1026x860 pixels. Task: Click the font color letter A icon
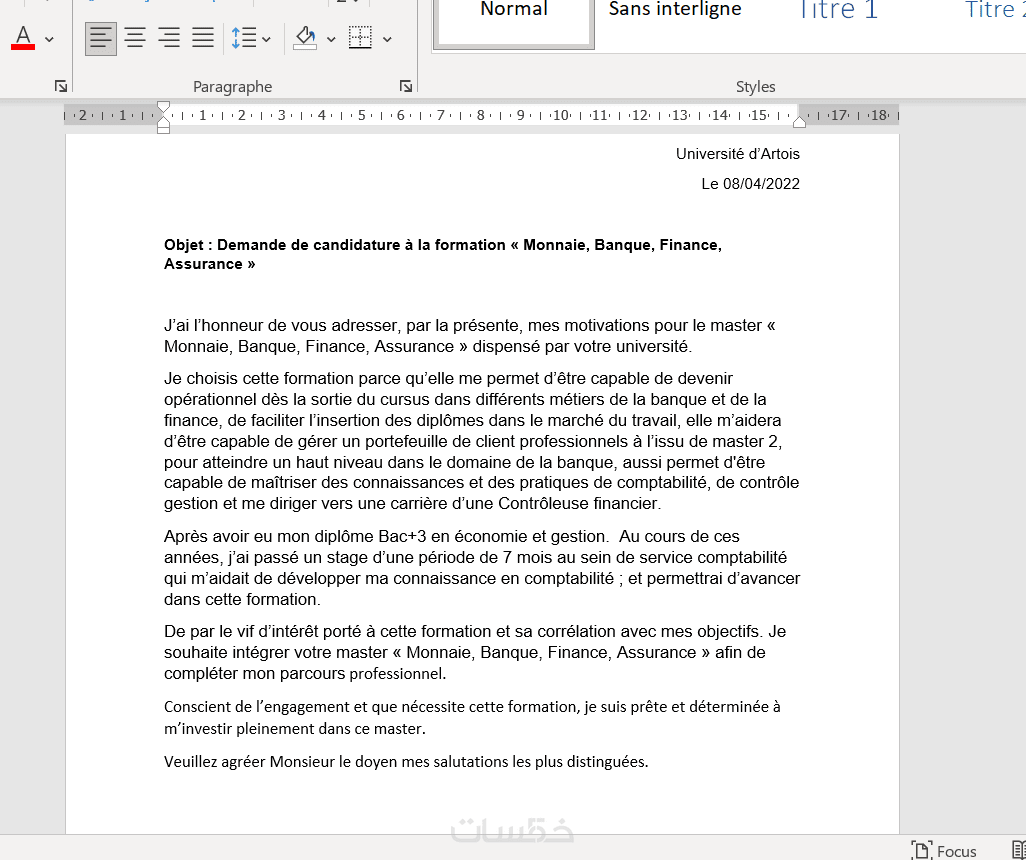click(x=23, y=38)
